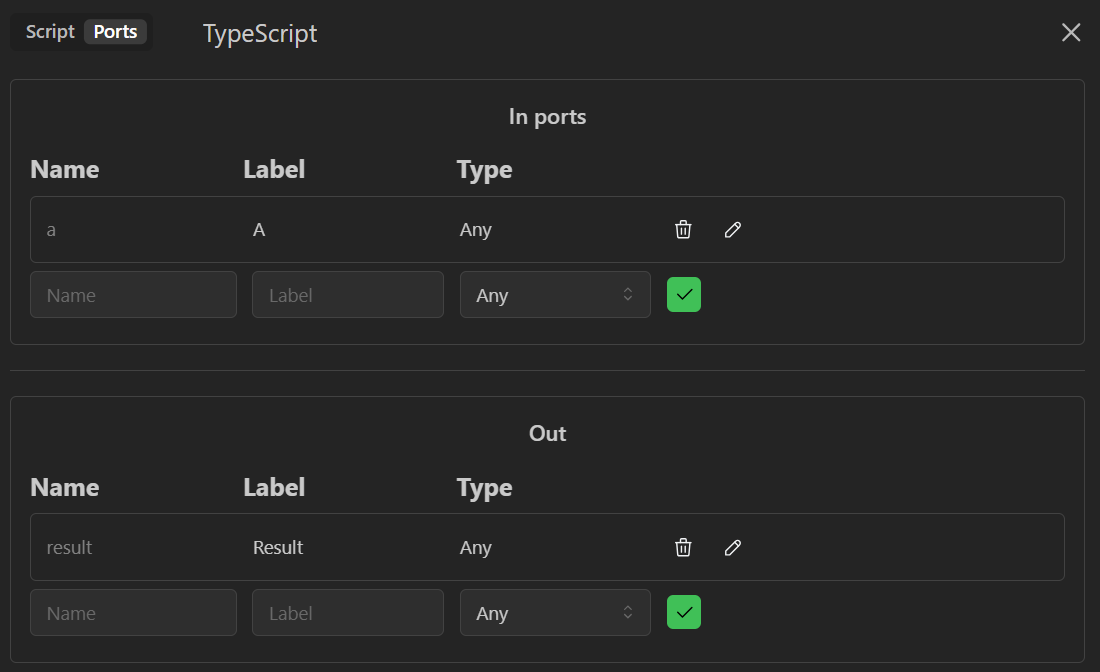Click the 'Result' label text

pyautogui.click(x=278, y=548)
